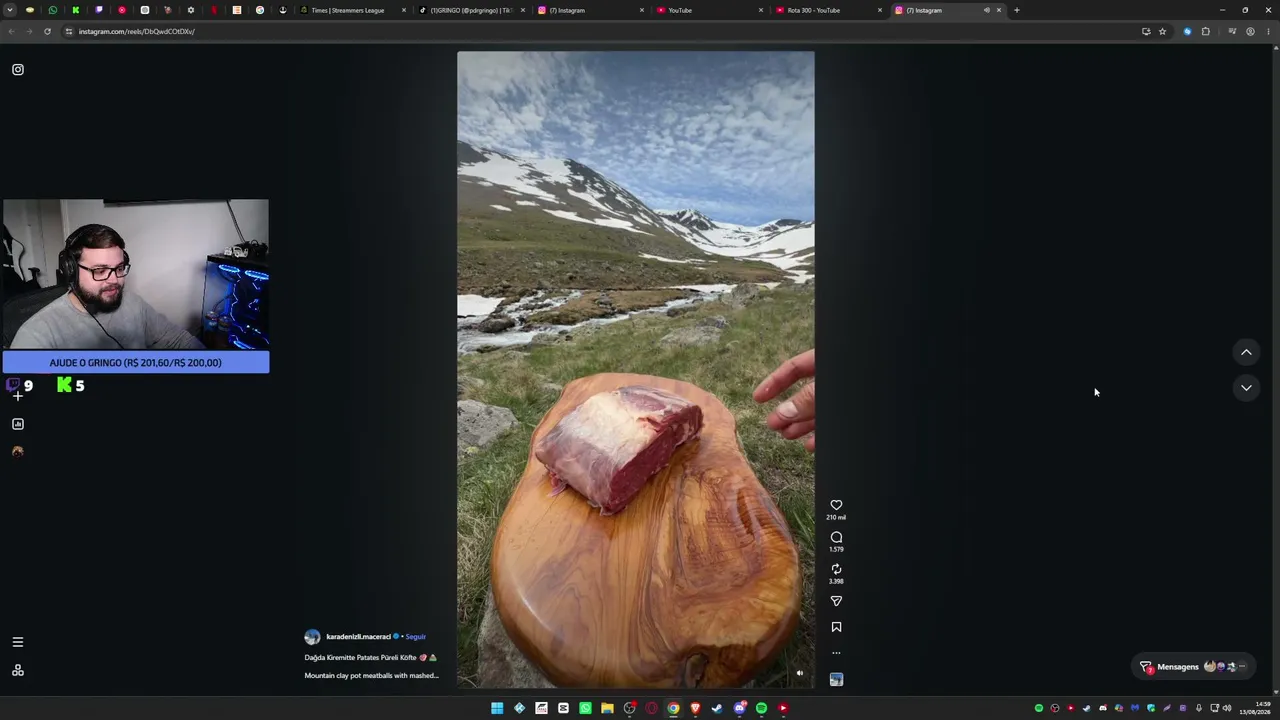Click the 'AJUDE O GRINGO' donation goal bar

[136, 363]
